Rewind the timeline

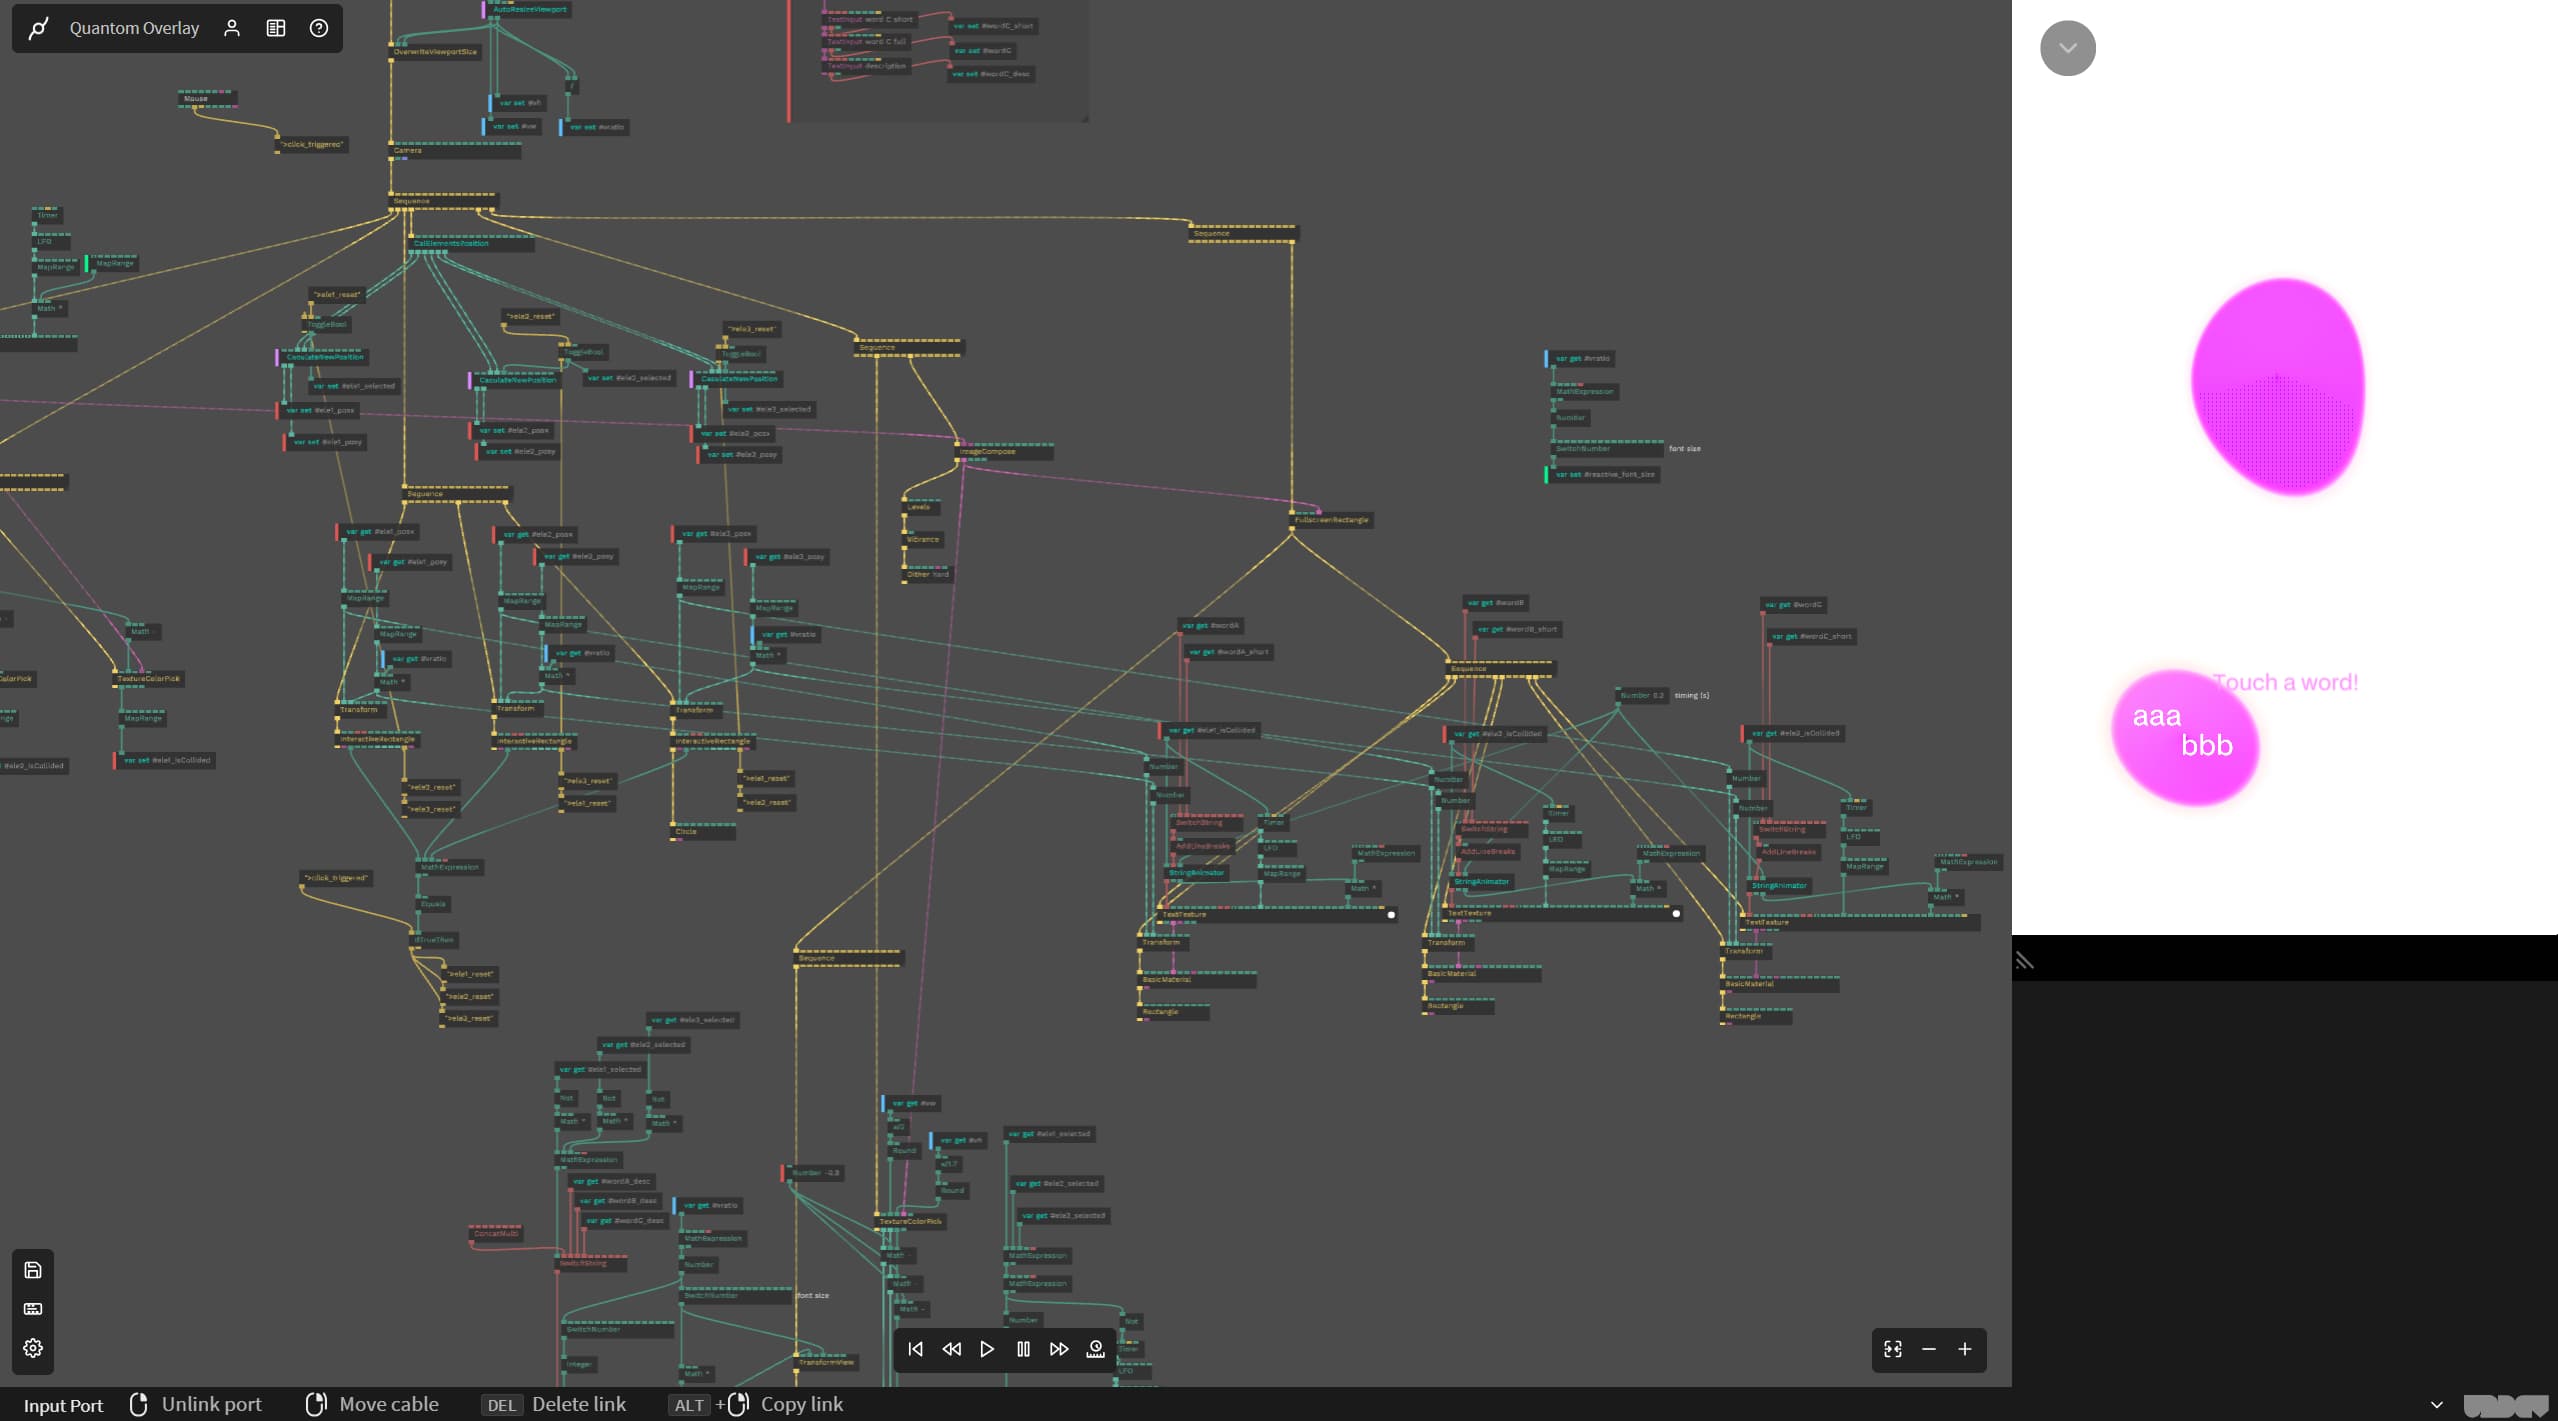(951, 1349)
